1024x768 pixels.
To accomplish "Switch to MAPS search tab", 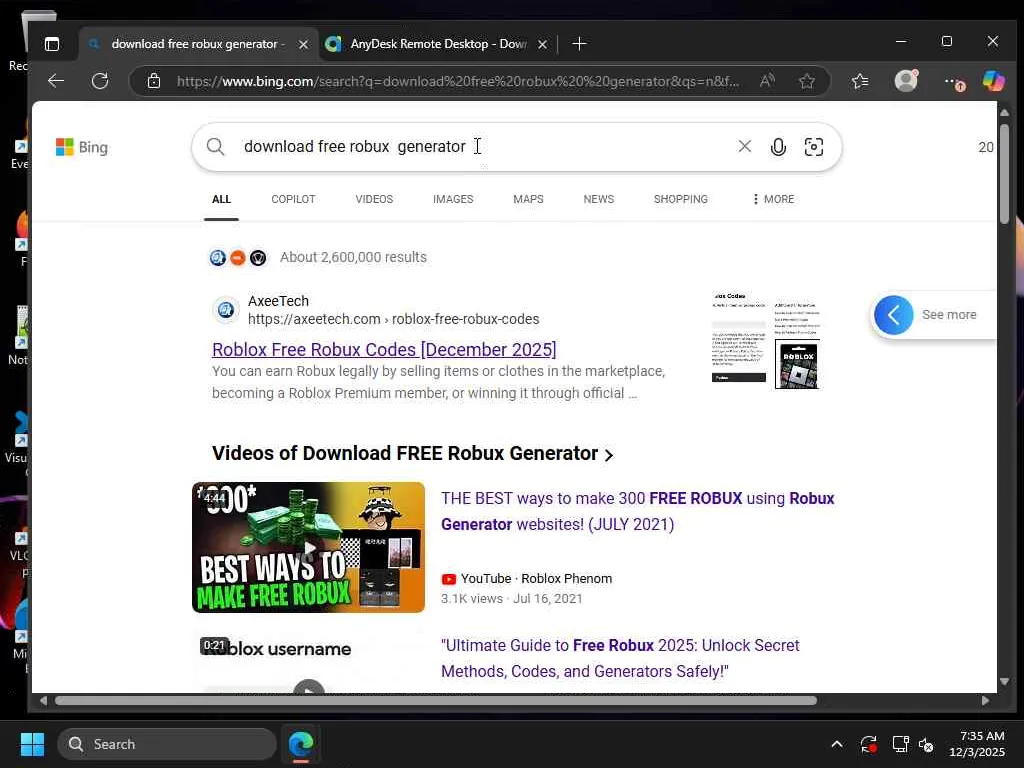I will (528, 199).
